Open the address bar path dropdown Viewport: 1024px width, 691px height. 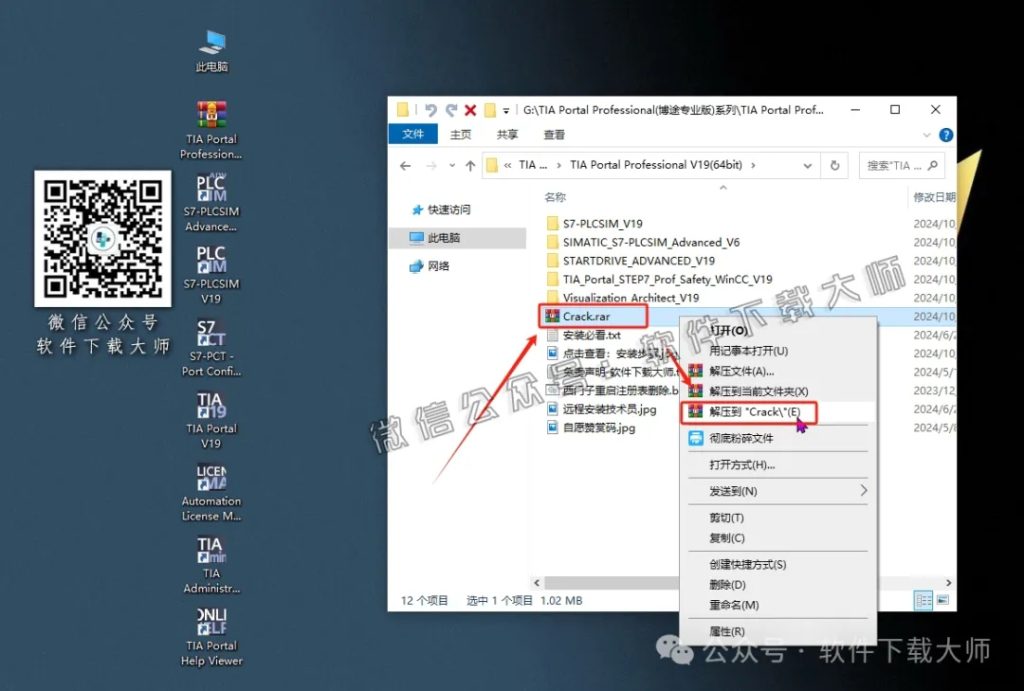point(808,165)
